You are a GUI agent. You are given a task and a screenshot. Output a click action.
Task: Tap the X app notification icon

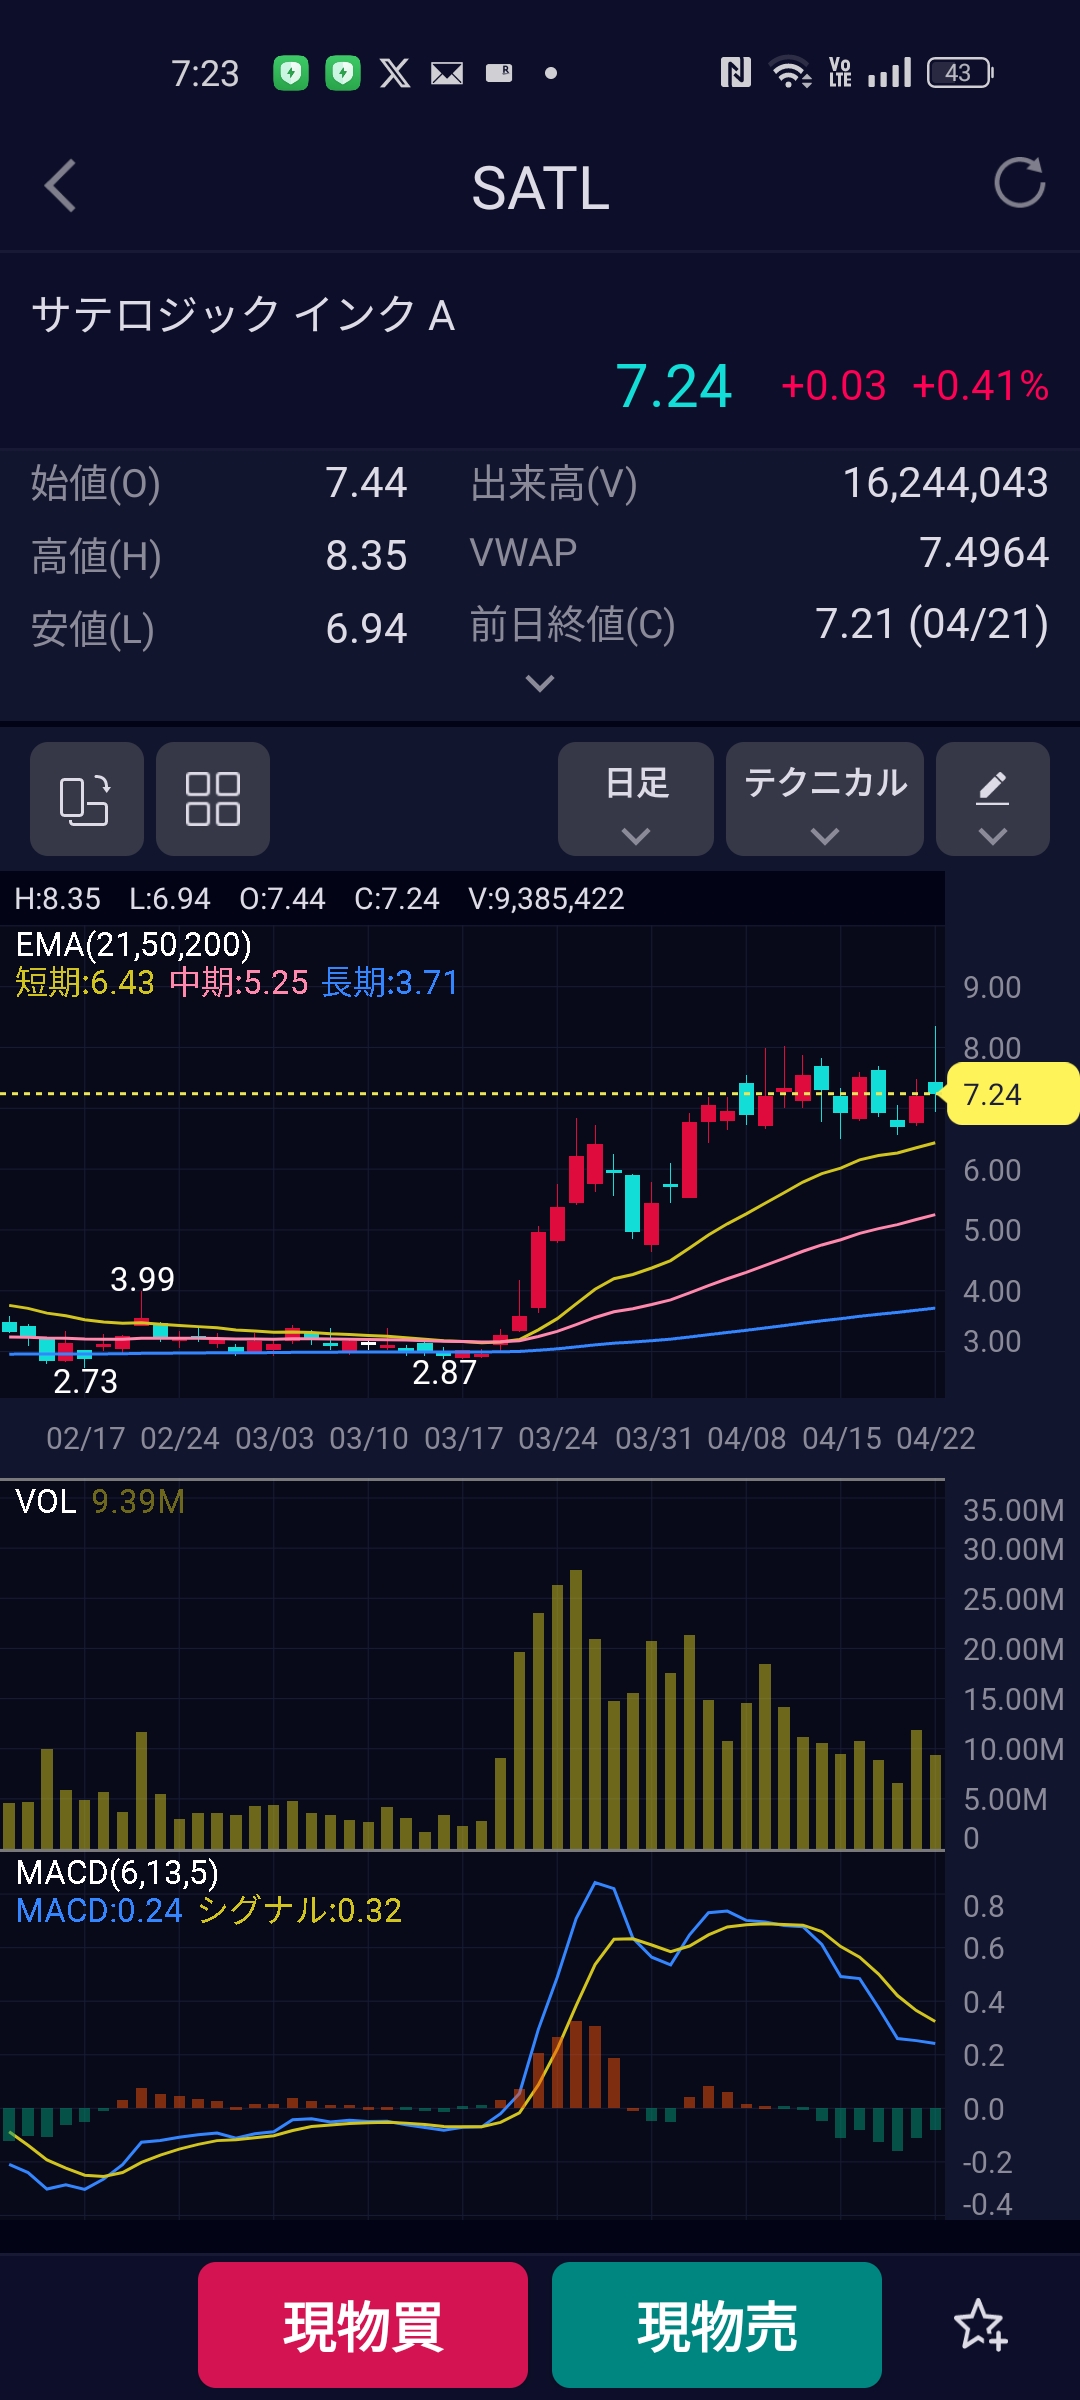[394, 73]
